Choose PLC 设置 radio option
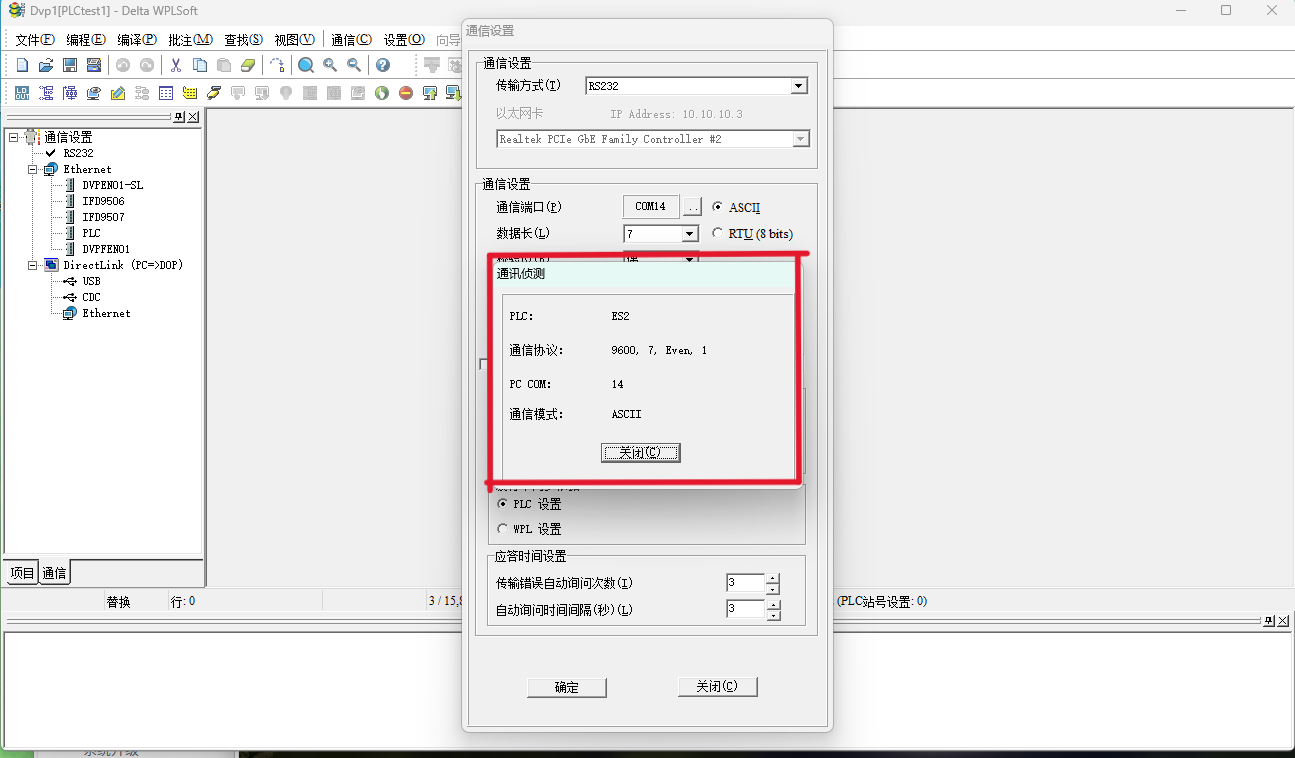This screenshot has height=758, width=1295. [503, 504]
